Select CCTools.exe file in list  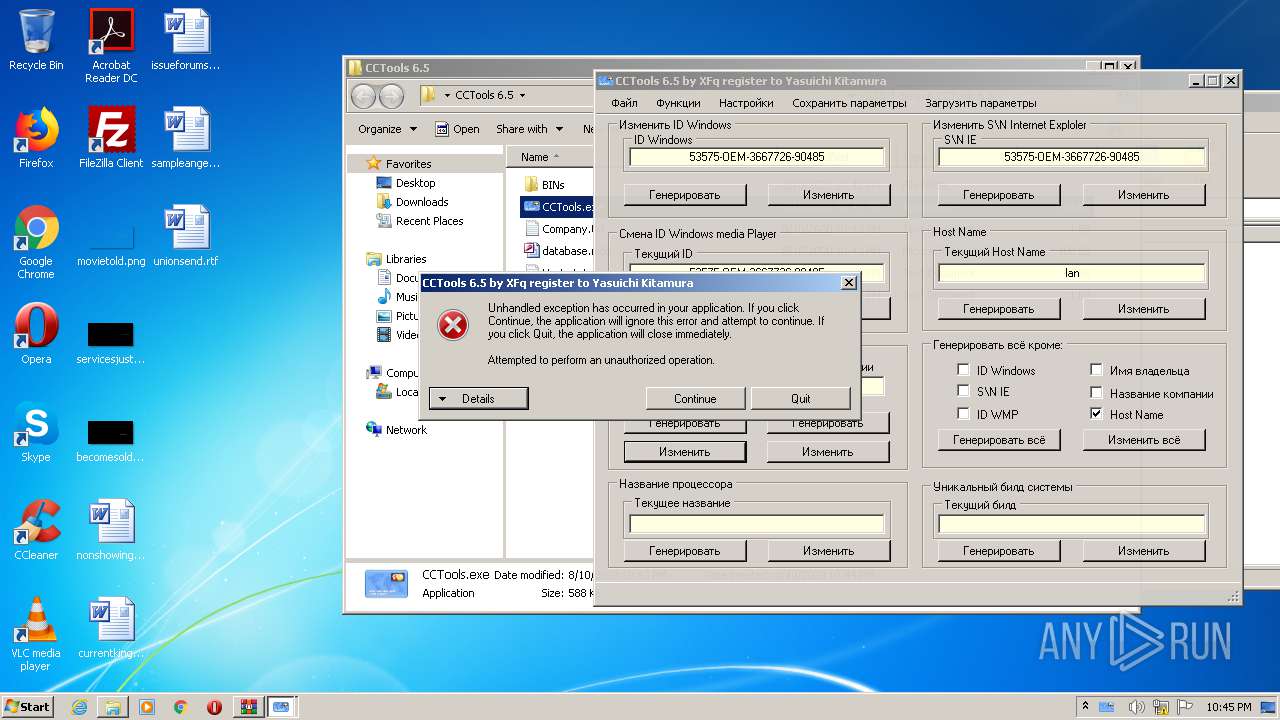coord(558,207)
